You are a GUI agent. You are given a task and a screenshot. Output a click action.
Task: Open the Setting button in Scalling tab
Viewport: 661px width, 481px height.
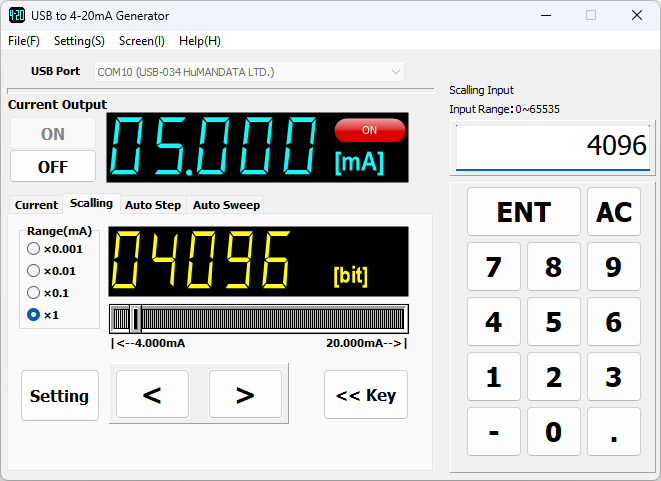tap(60, 395)
